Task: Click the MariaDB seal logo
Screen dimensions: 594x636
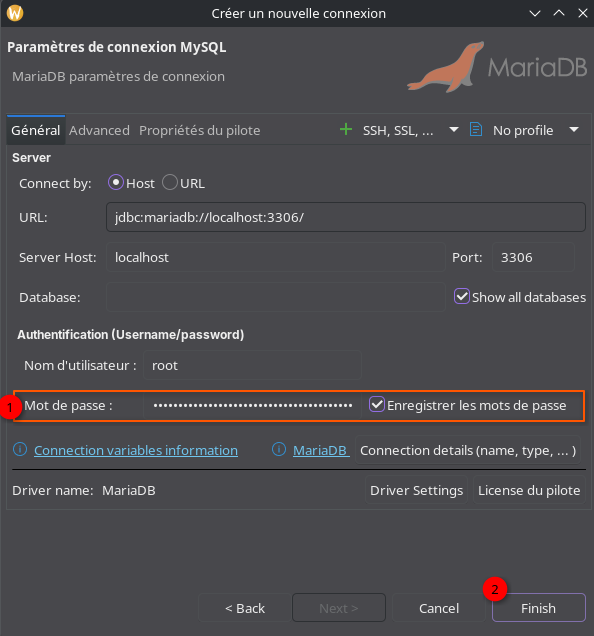Action: click(x=446, y=67)
